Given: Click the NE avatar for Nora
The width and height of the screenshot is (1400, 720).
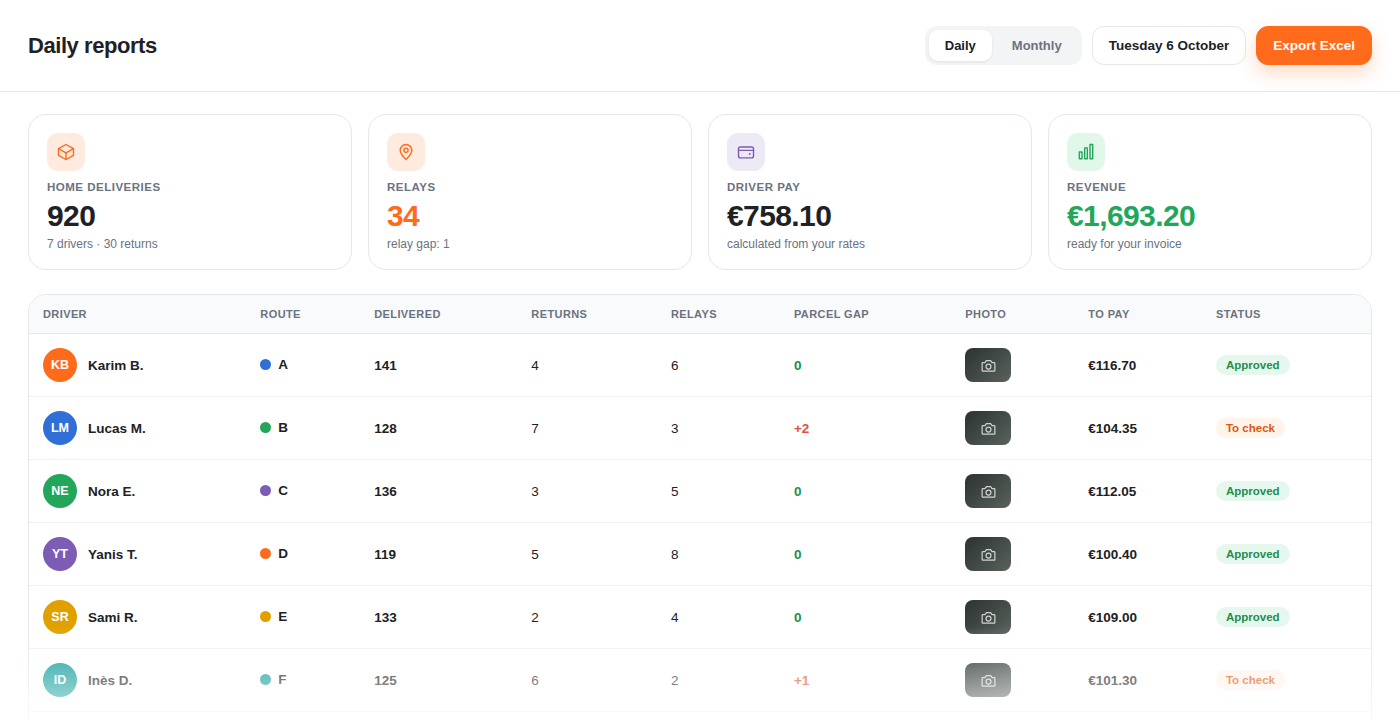Looking at the screenshot, I should point(60,491).
